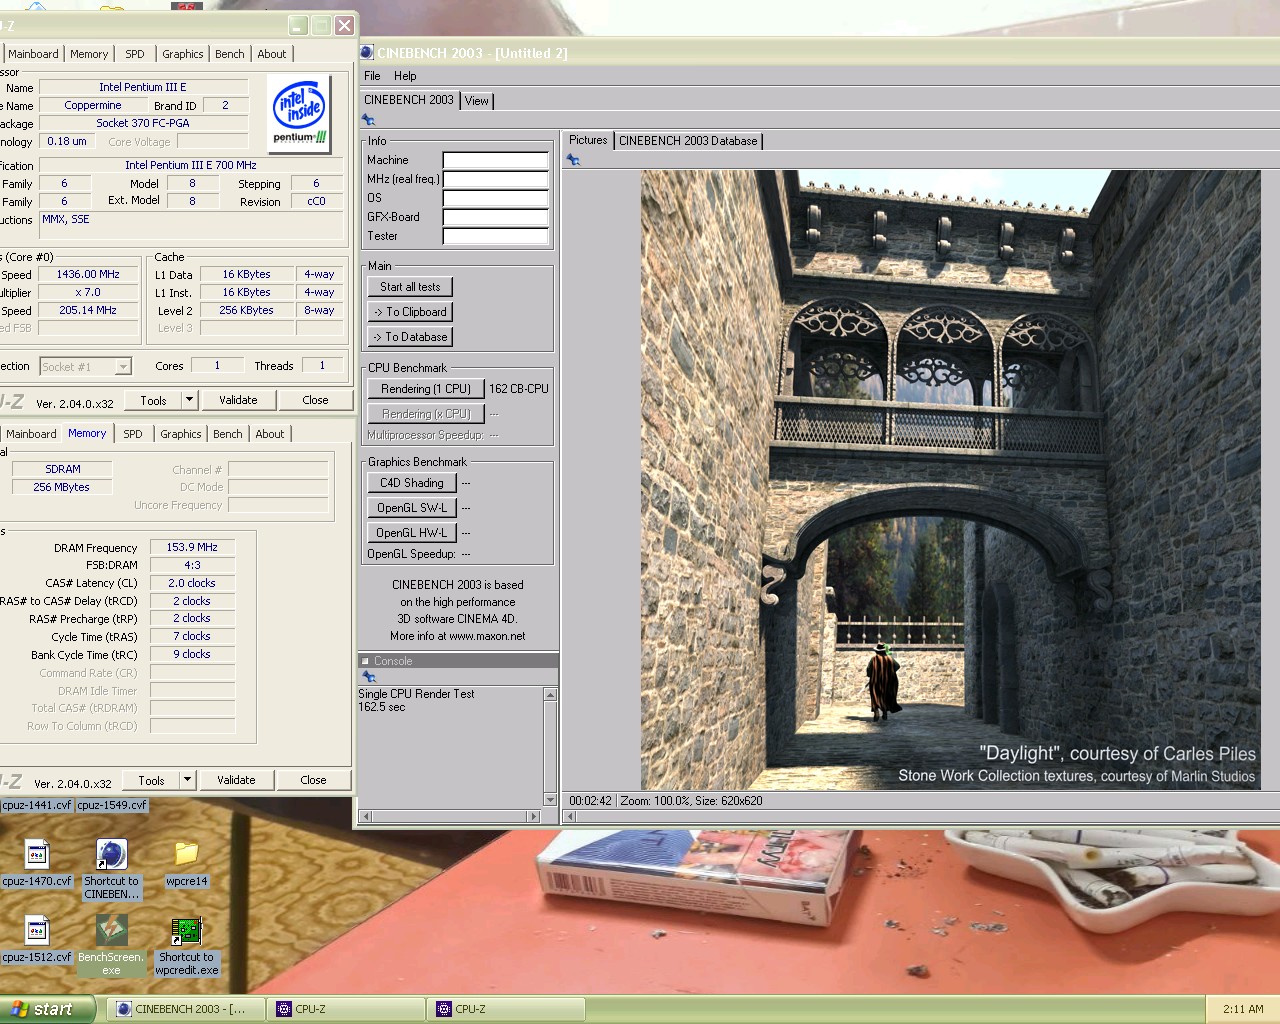The width and height of the screenshot is (1280, 1024).
Task: Select the CINEBENCH 2003 Database tab
Action: [688, 141]
